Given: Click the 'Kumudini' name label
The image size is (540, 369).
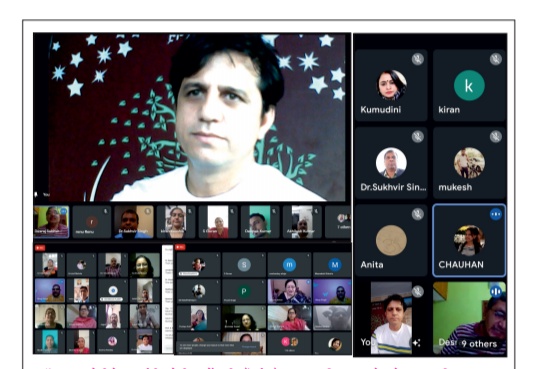Looking at the screenshot, I should 381,110.
